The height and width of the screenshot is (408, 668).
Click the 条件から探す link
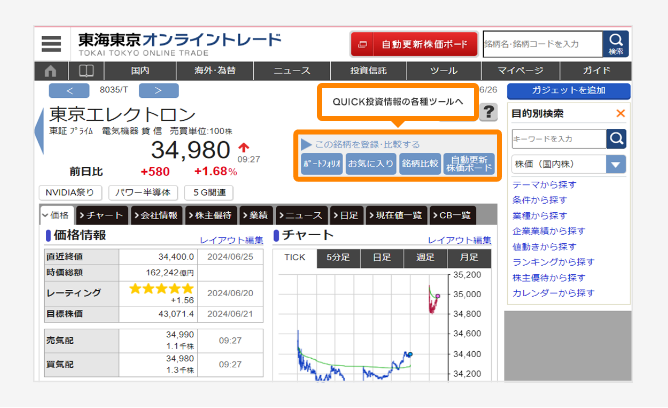tap(540, 200)
